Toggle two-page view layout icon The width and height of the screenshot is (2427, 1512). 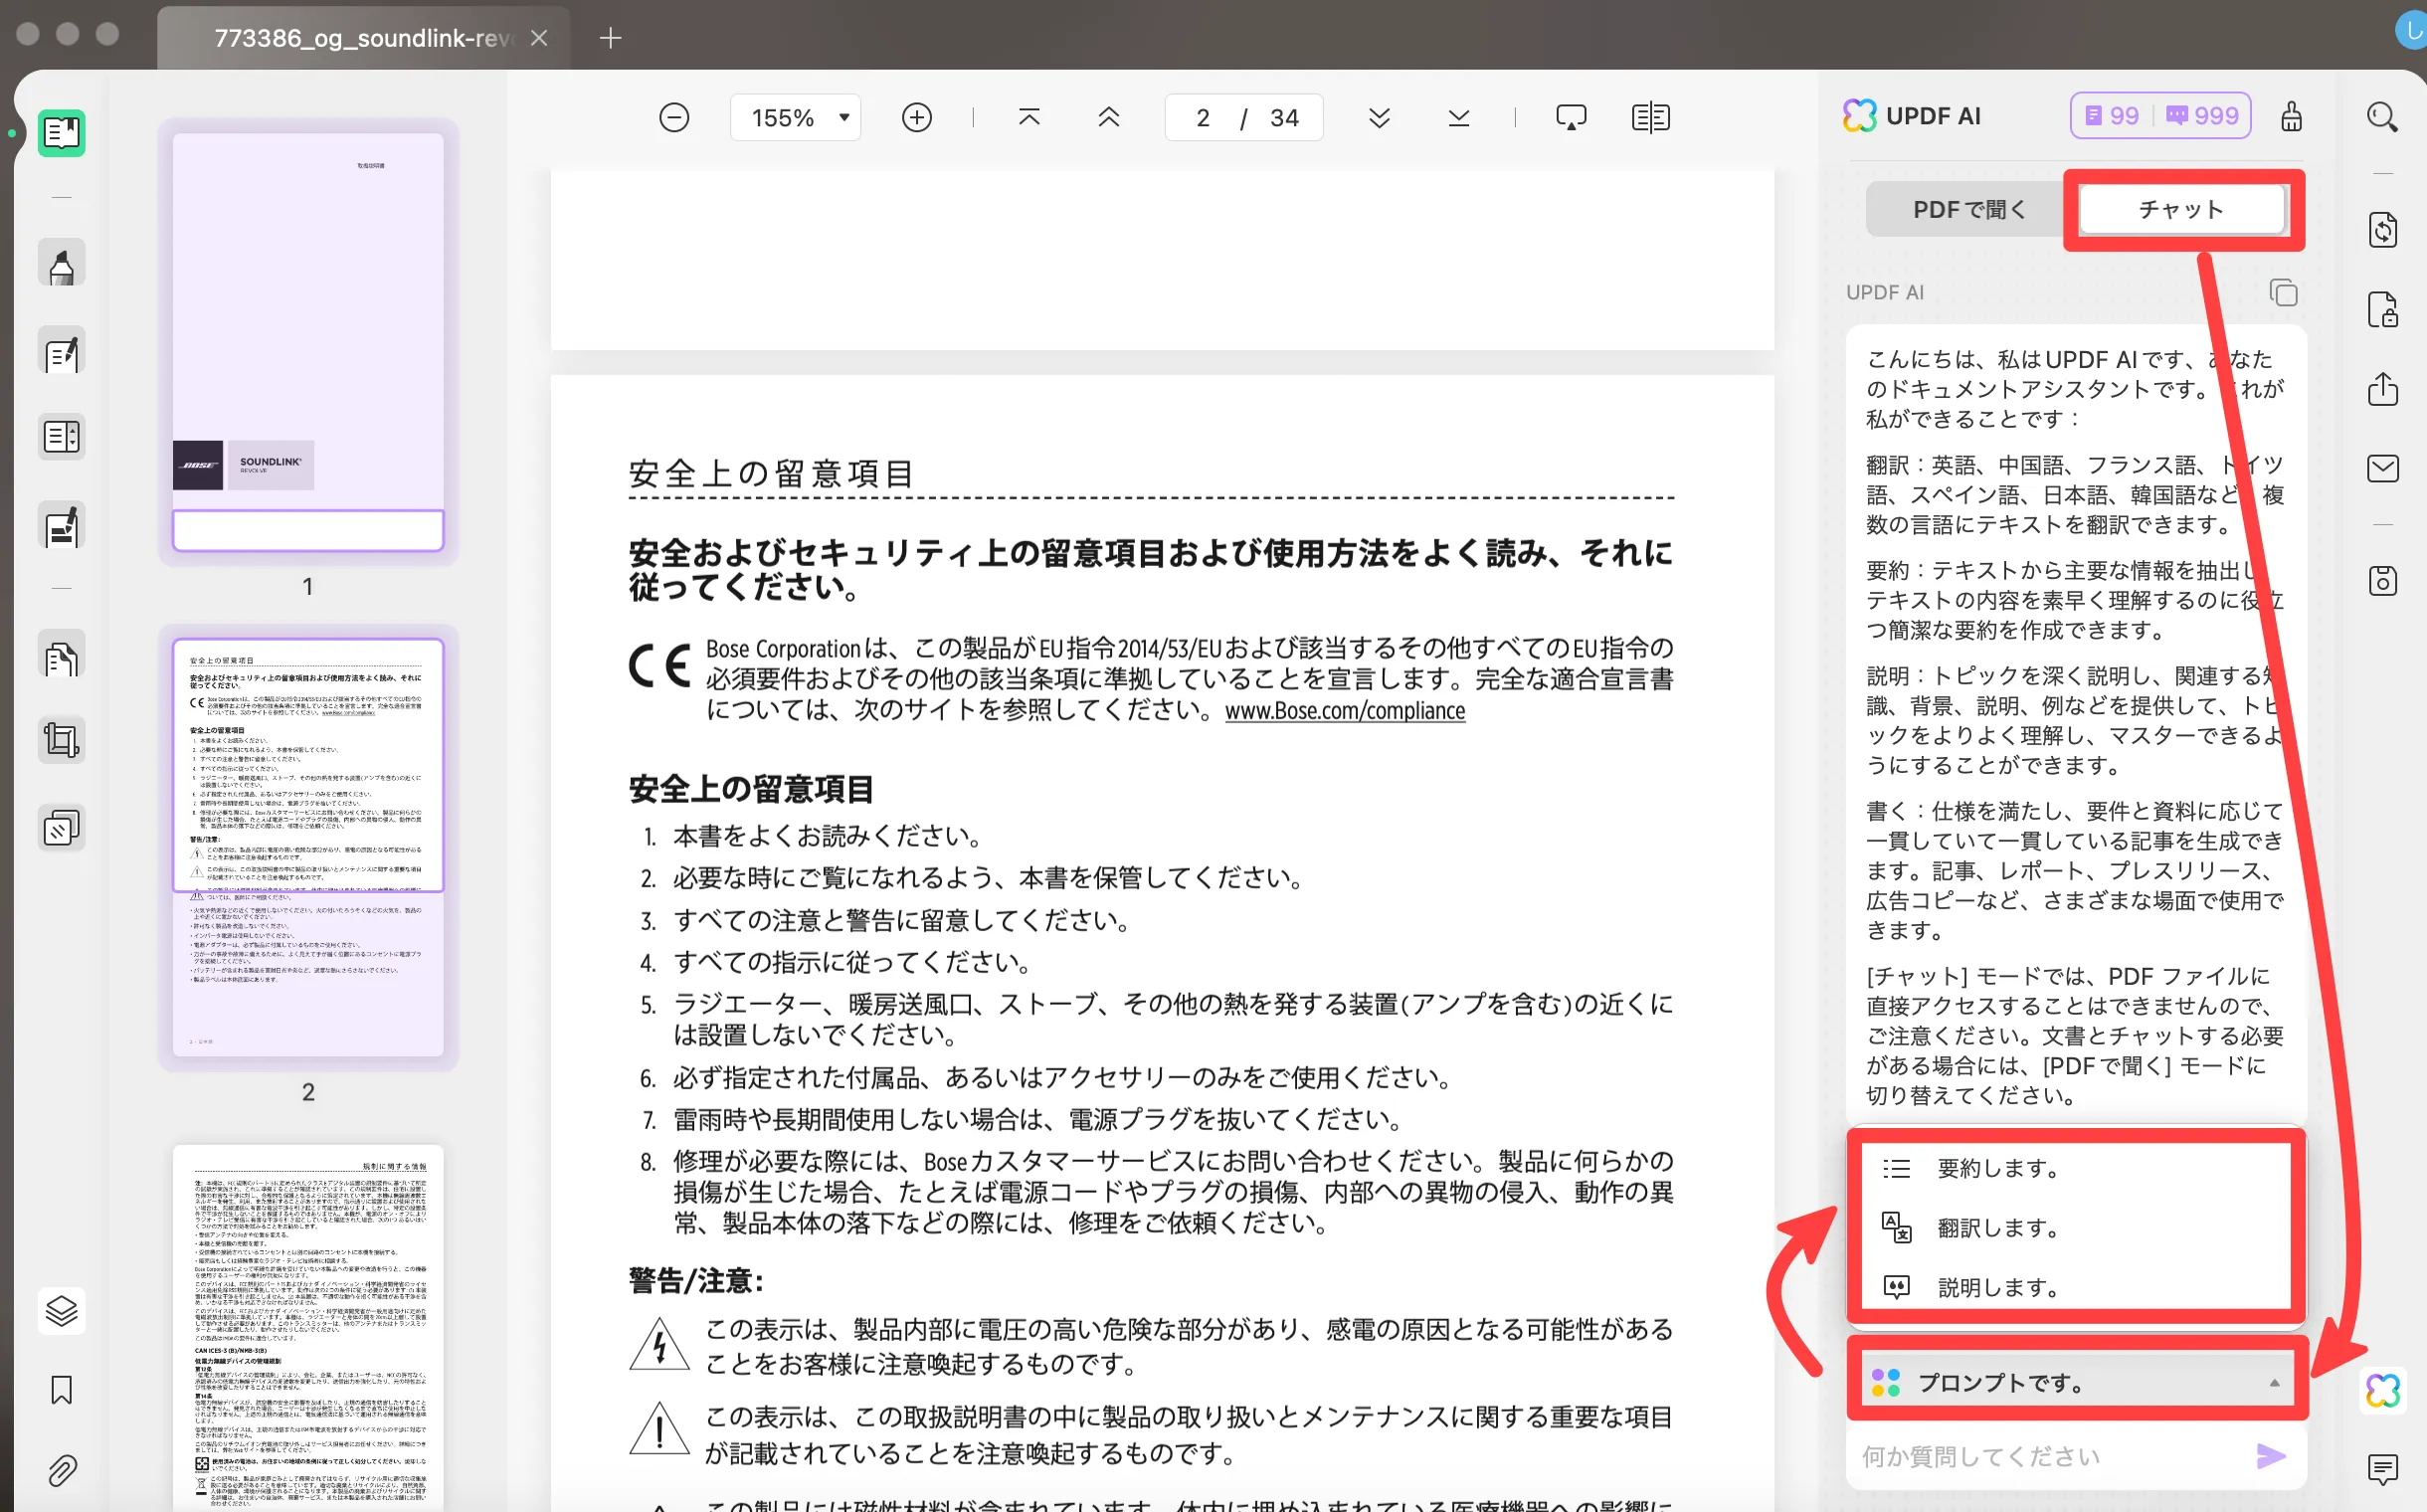[x=1651, y=118]
